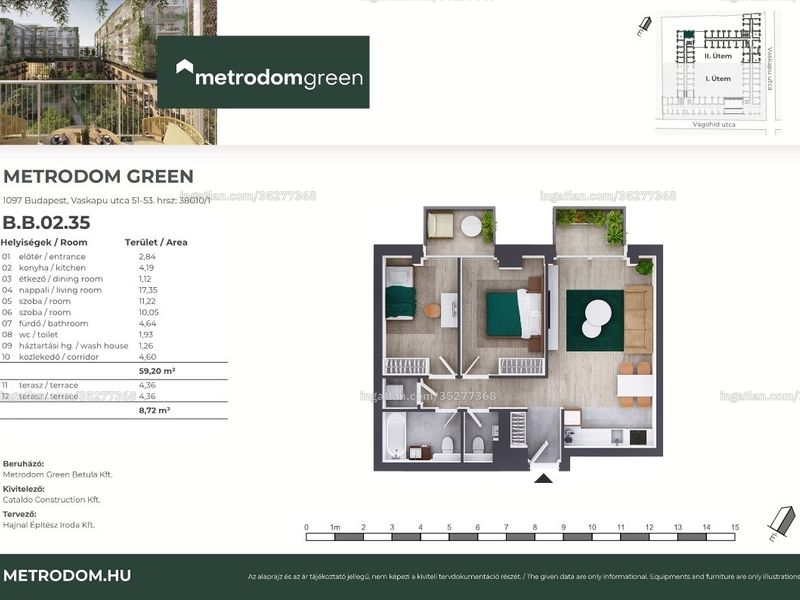This screenshot has height=600, width=800.
Task: Open the building courtyard render photo
Action: pos(108,72)
